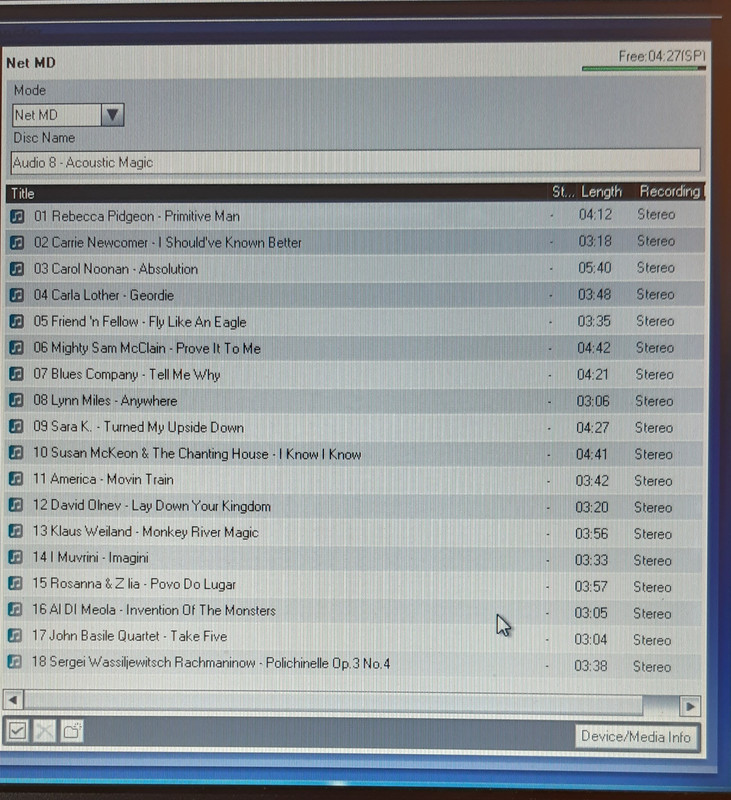Viewport: 731px width, 800px height.
Task: Click music icon of John Basile Quartet track
Action: pyautogui.click(x=15, y=636)
